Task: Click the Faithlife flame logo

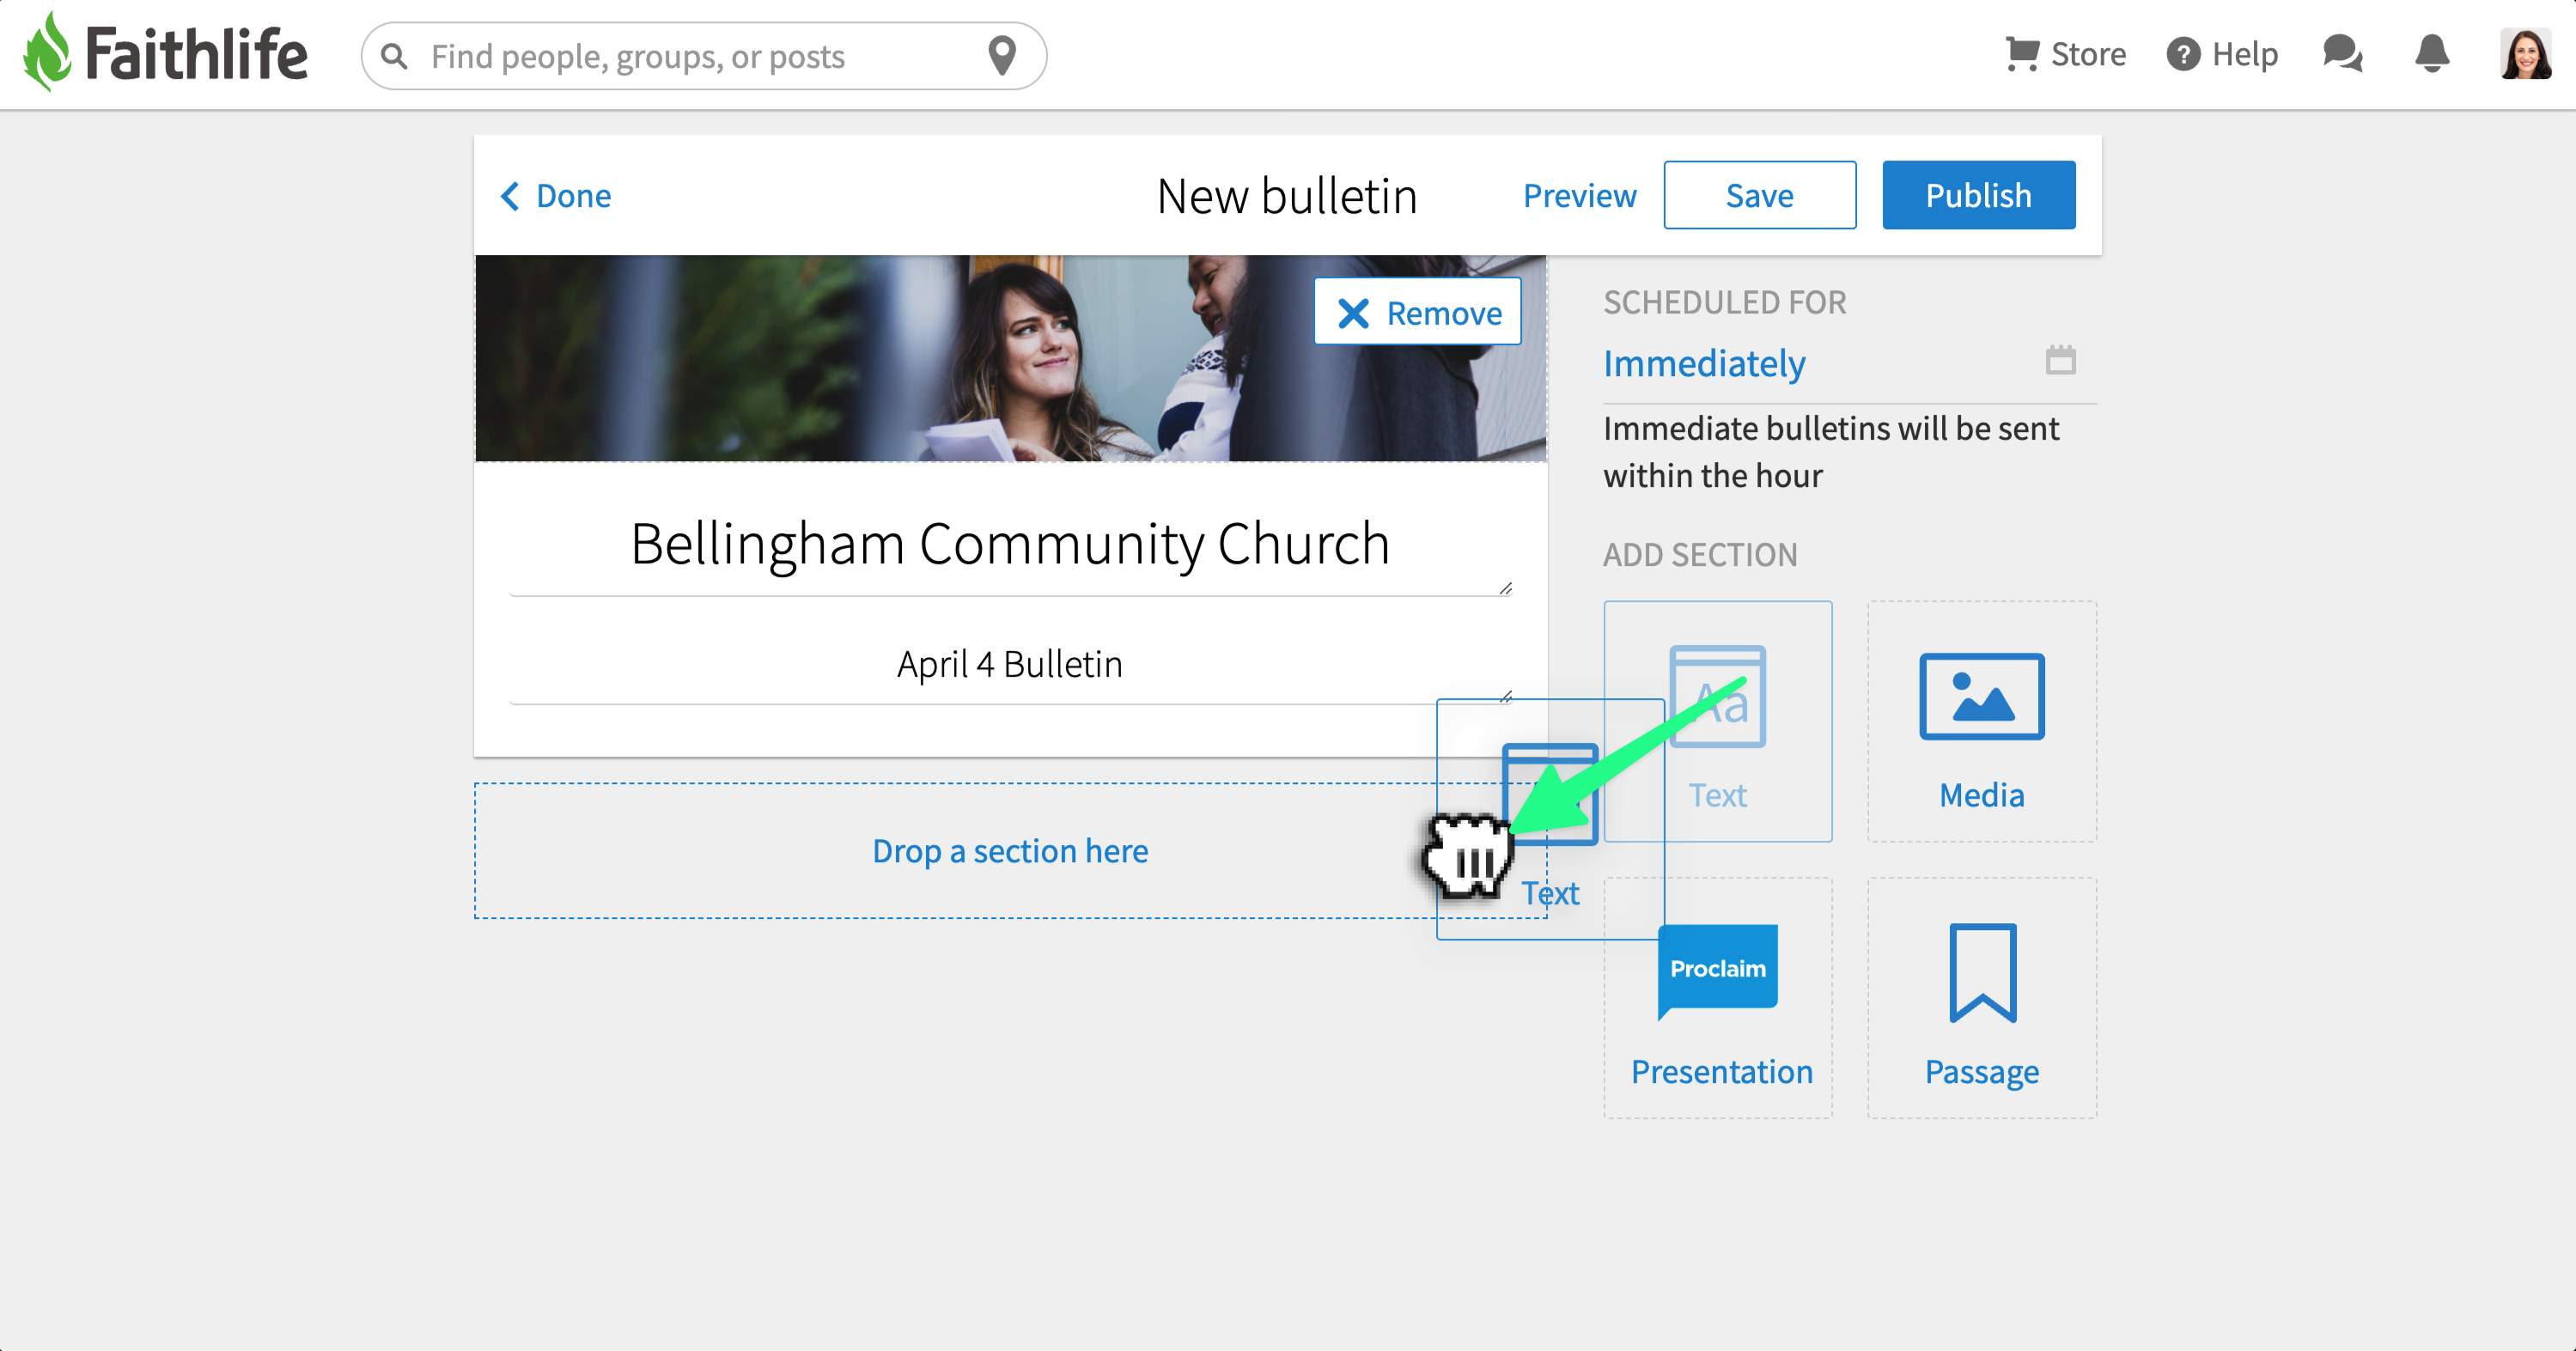Action: coord(48,54)
